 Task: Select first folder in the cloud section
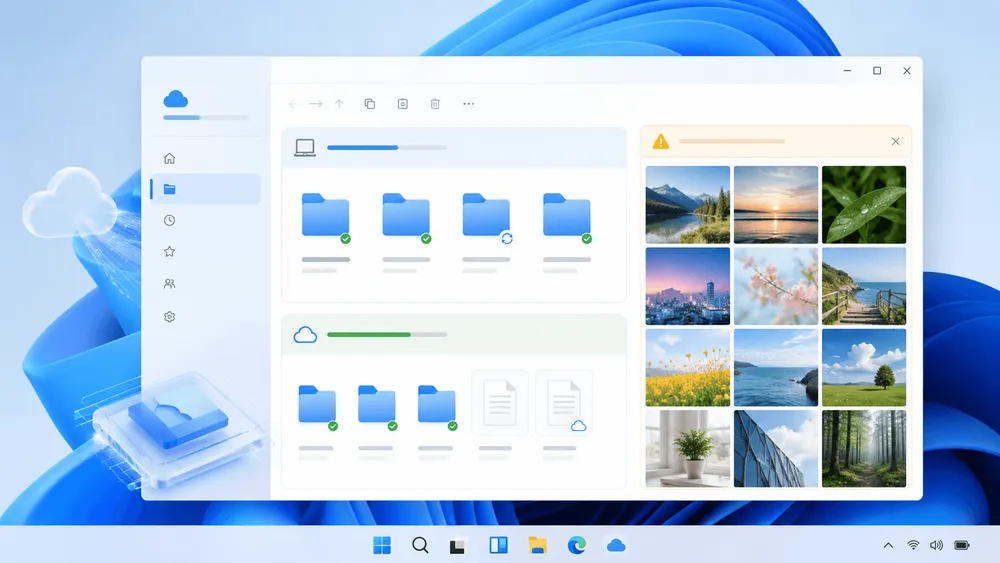point(317,407)
